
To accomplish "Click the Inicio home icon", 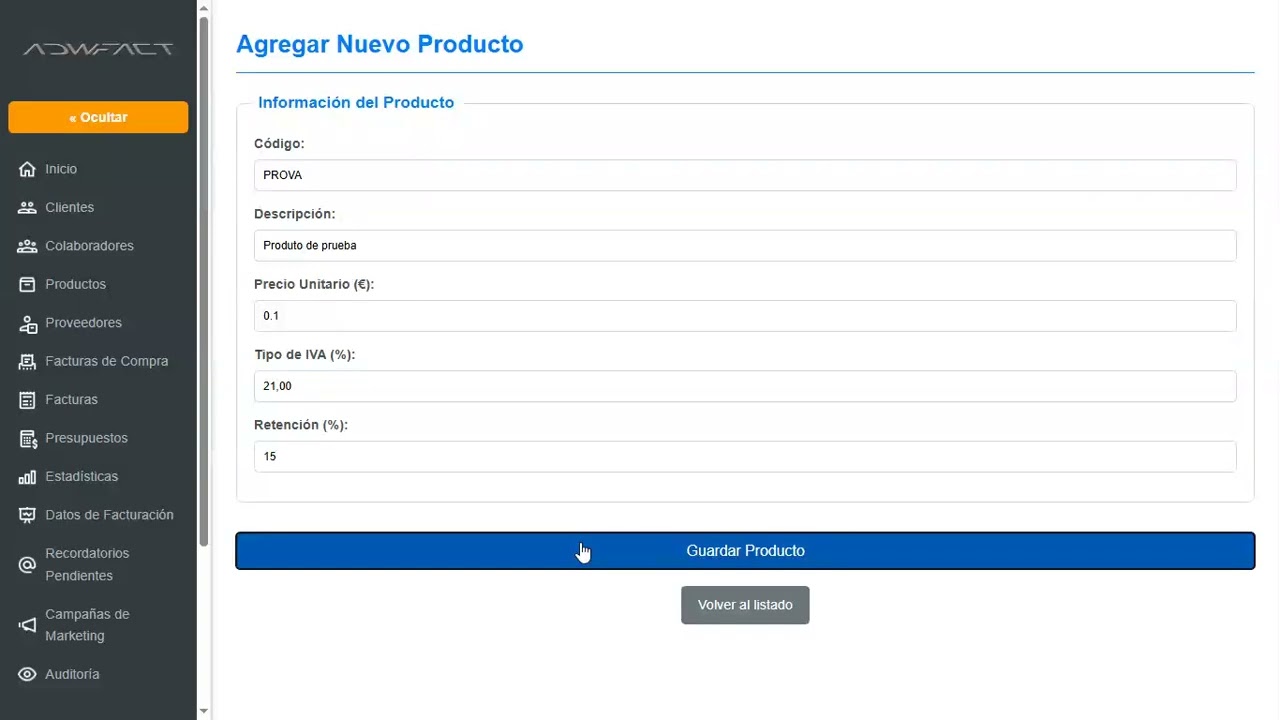I will coord(27,169).
